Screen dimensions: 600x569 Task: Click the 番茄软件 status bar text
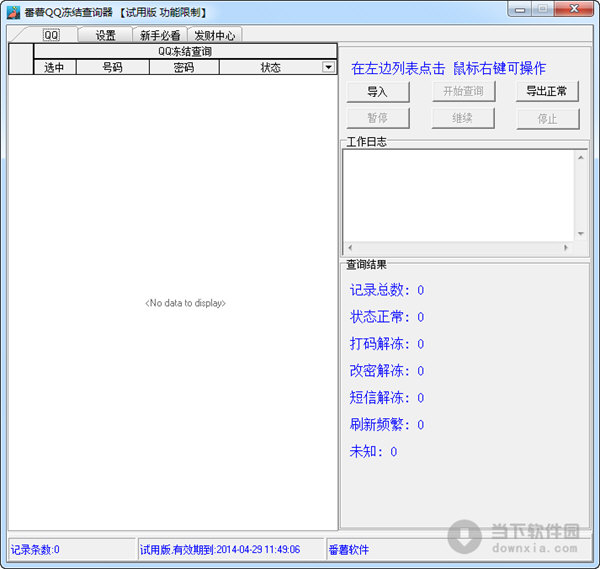(x=349, y=550)
